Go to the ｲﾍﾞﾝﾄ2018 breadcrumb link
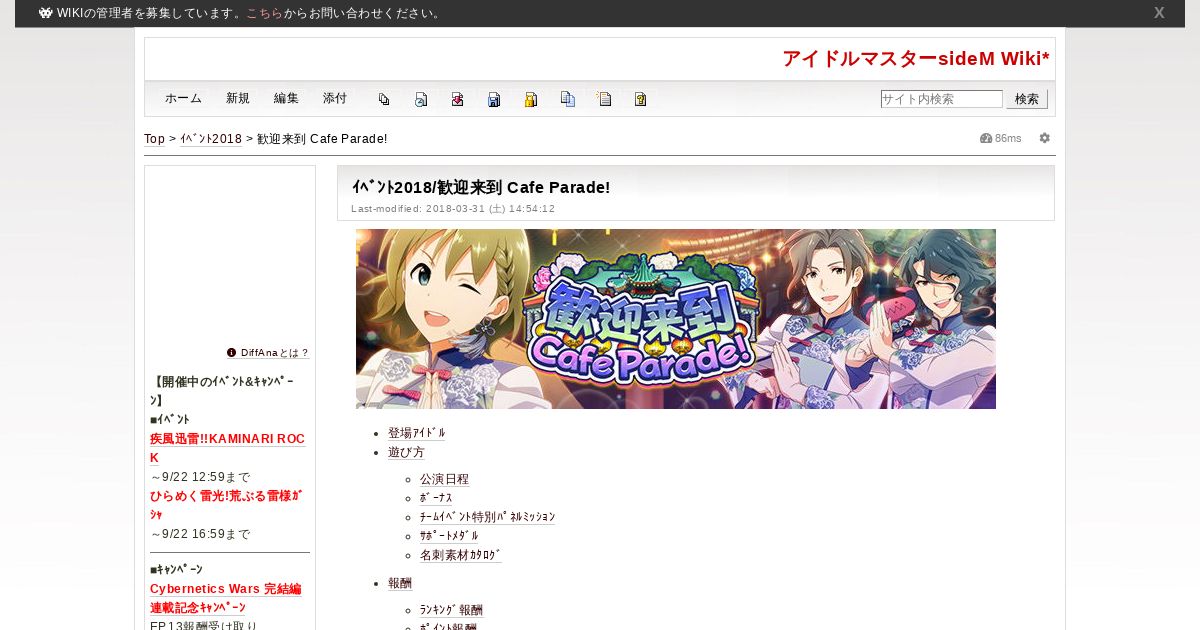The image size is (1200, 630). tap(211, 139)
